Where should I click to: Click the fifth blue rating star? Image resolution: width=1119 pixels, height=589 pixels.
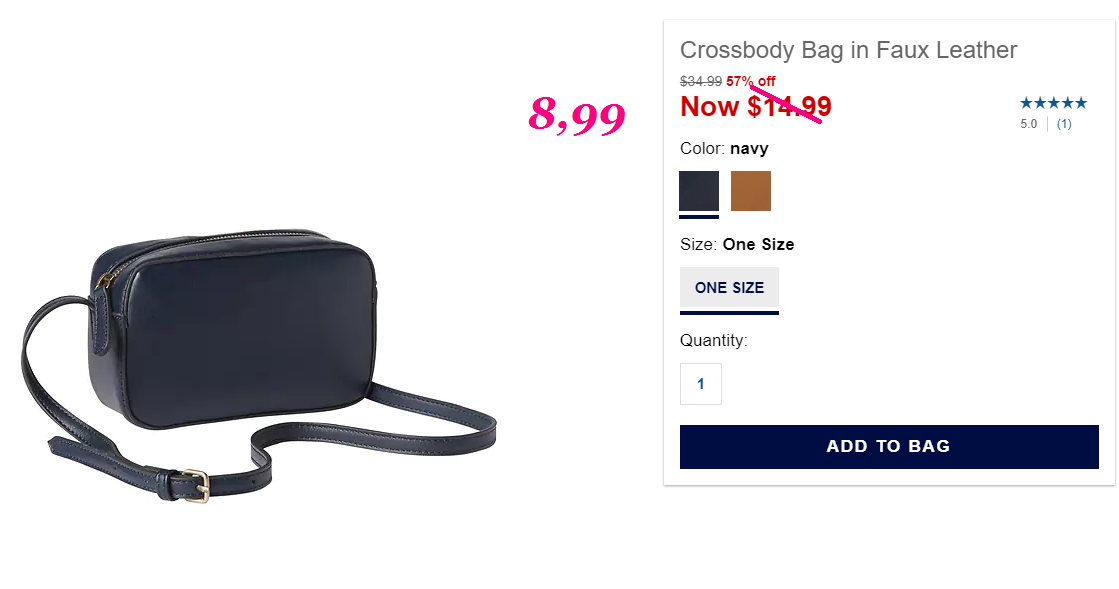click(x=1080, y=103)
